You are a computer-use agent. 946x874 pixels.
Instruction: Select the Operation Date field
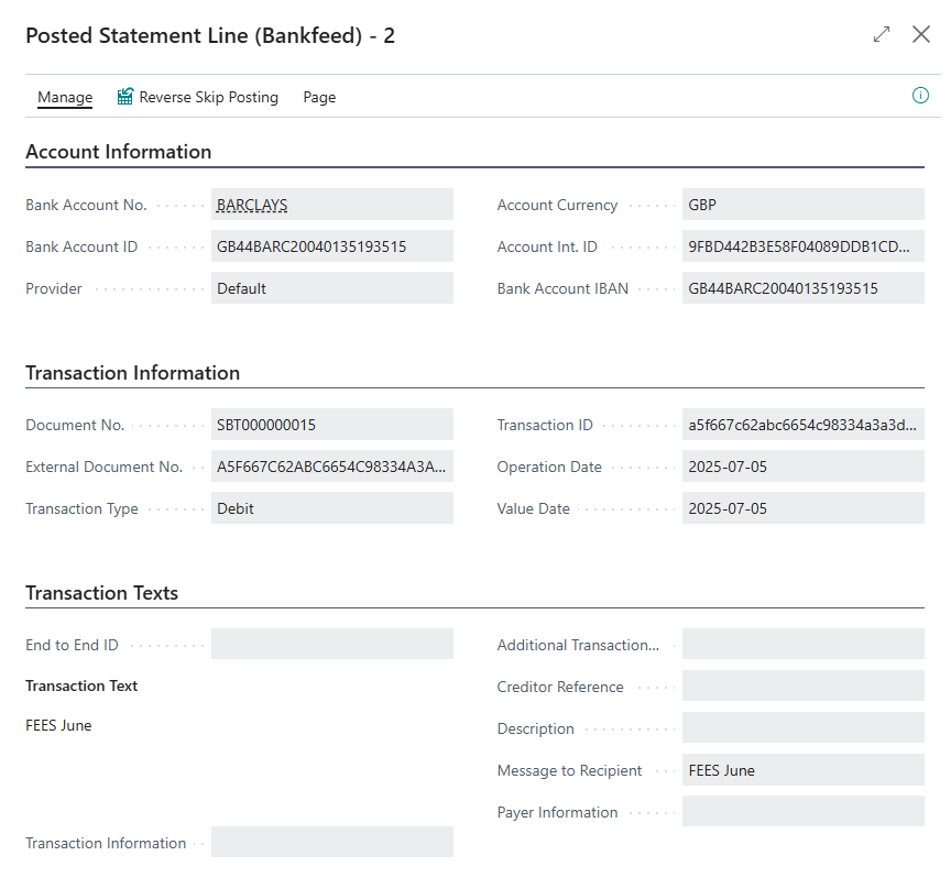pos(803,466)
